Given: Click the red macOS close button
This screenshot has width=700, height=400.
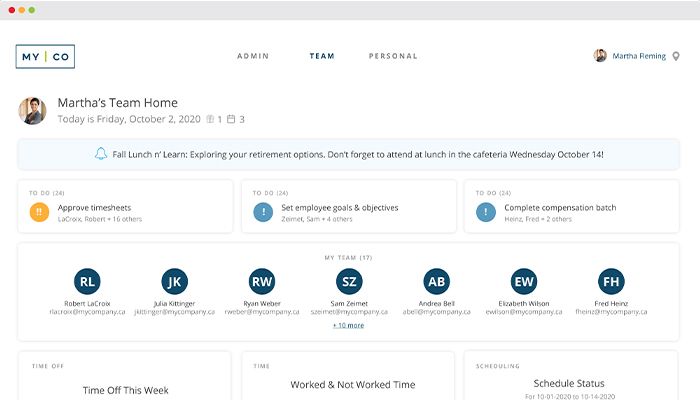Looking at the screenshot, I should 12,10.
